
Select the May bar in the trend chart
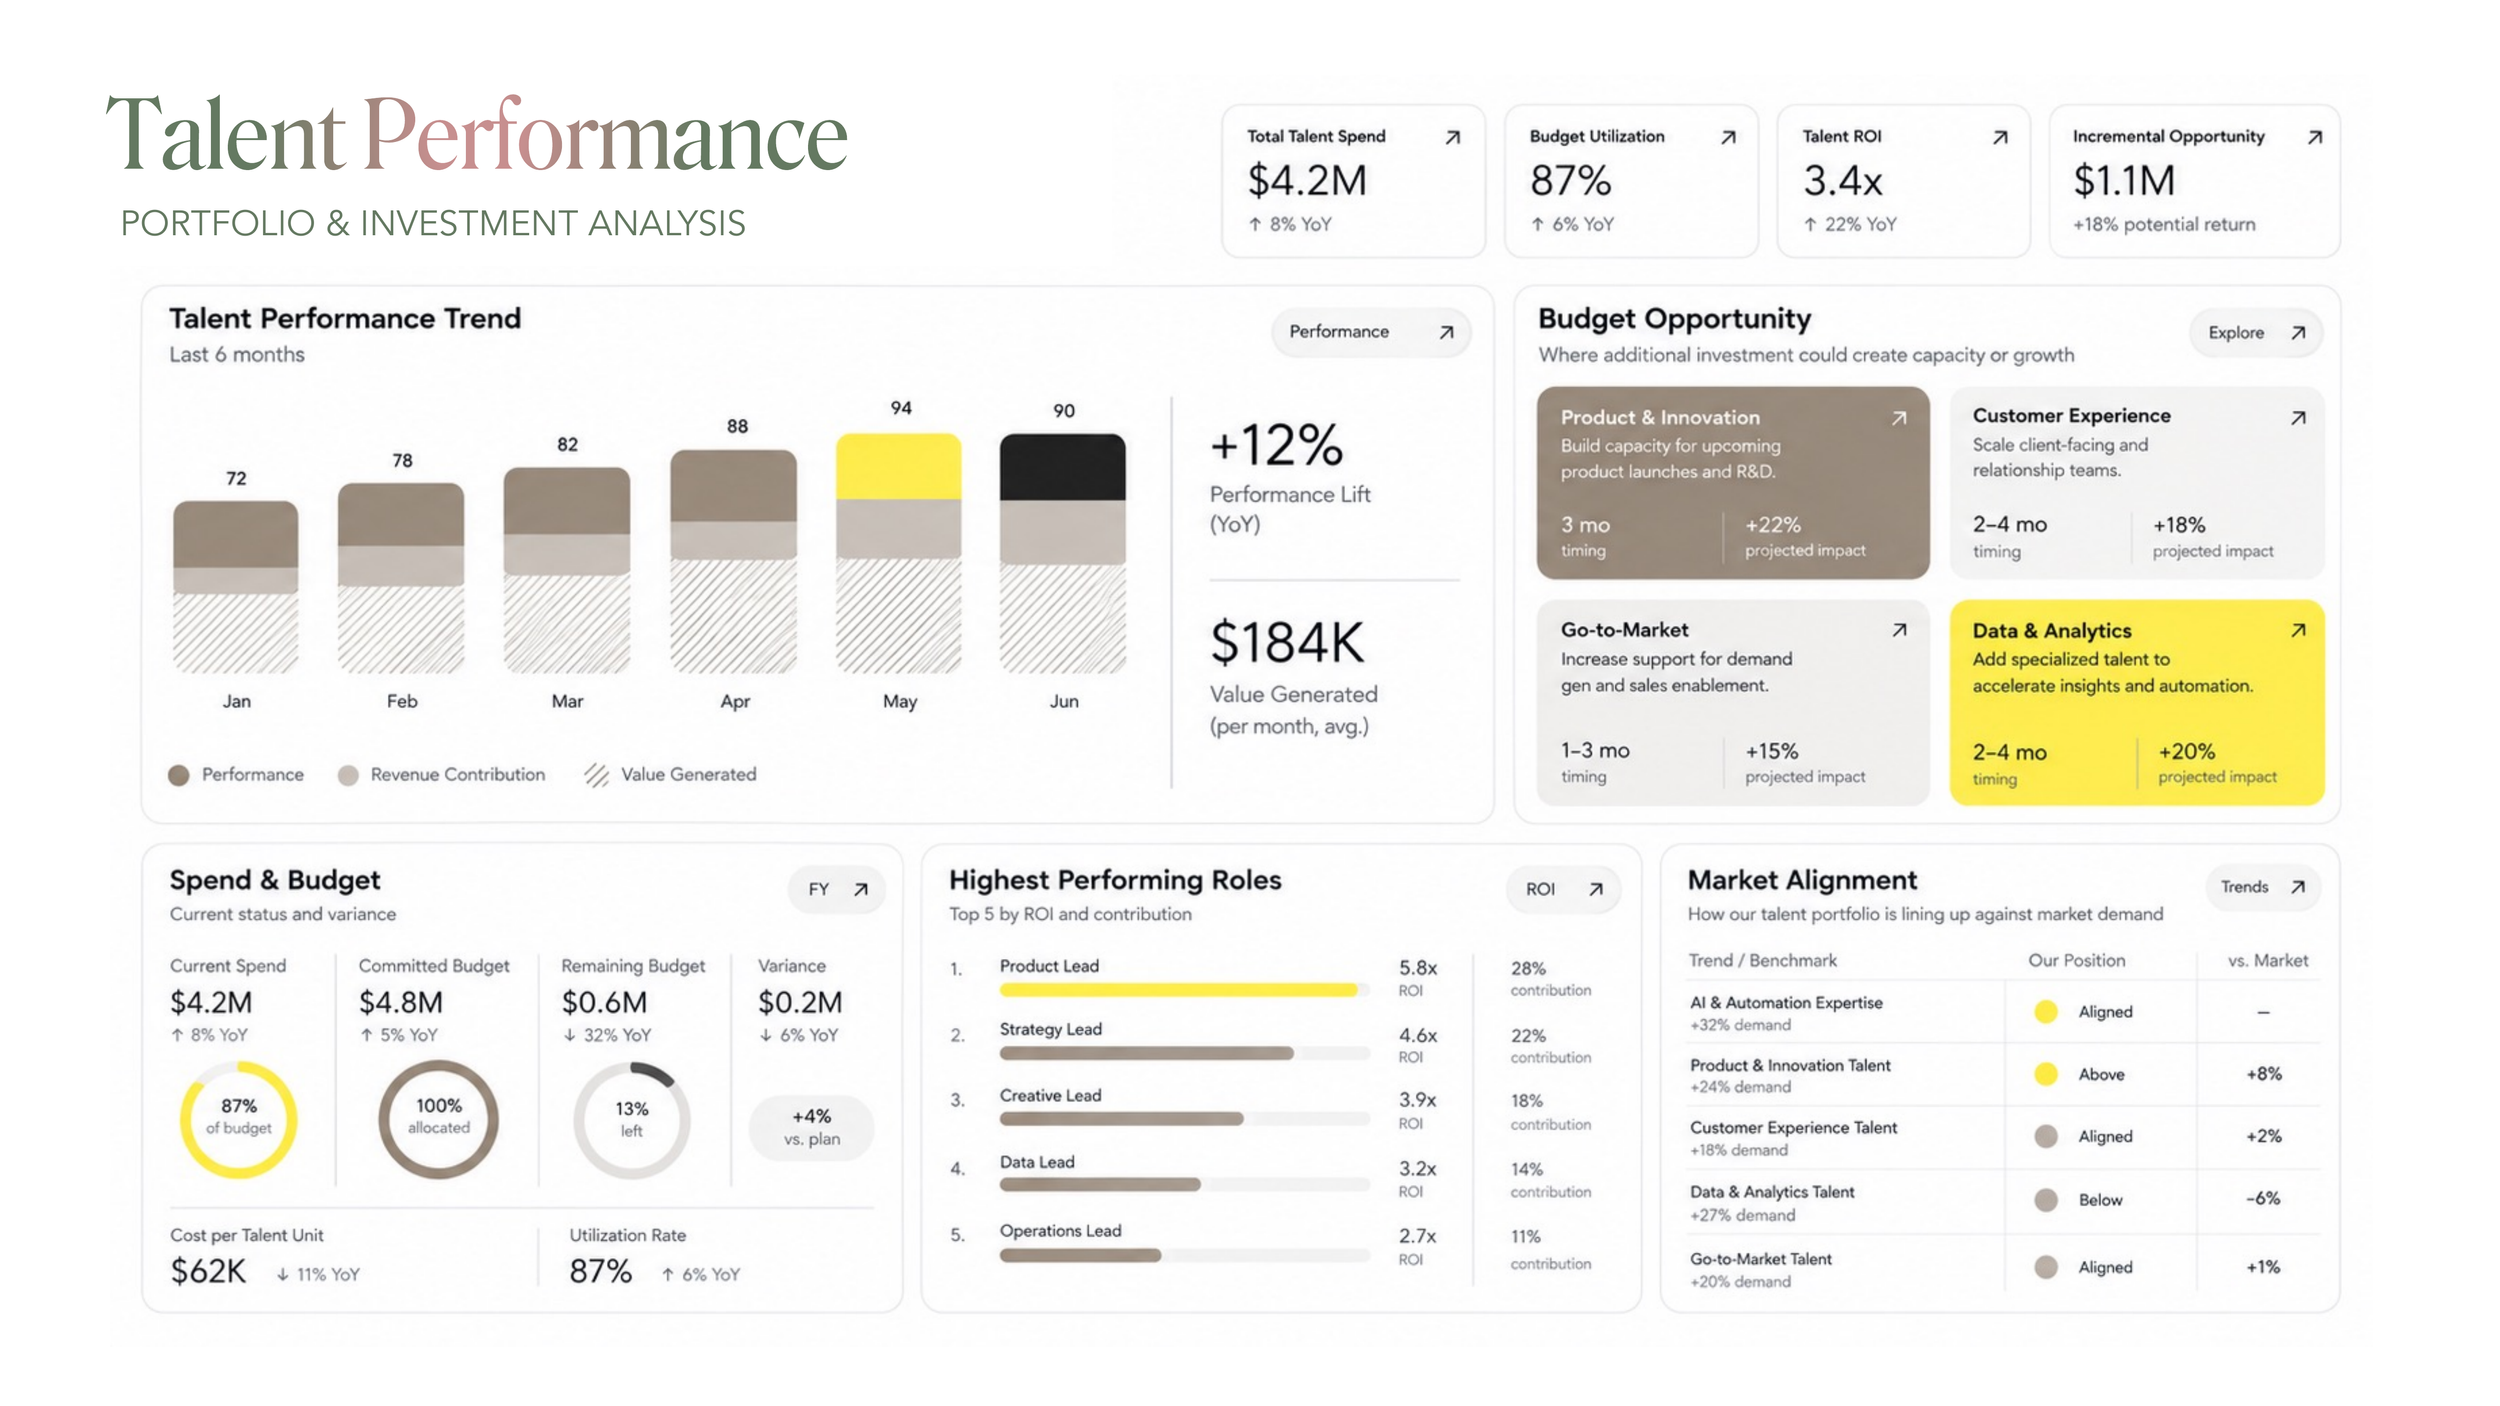tap(898, 553)
